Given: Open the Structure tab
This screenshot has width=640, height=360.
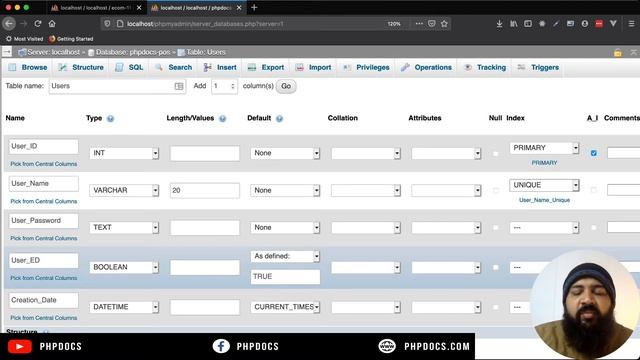Looking at the screenshot, I should 81,67.
